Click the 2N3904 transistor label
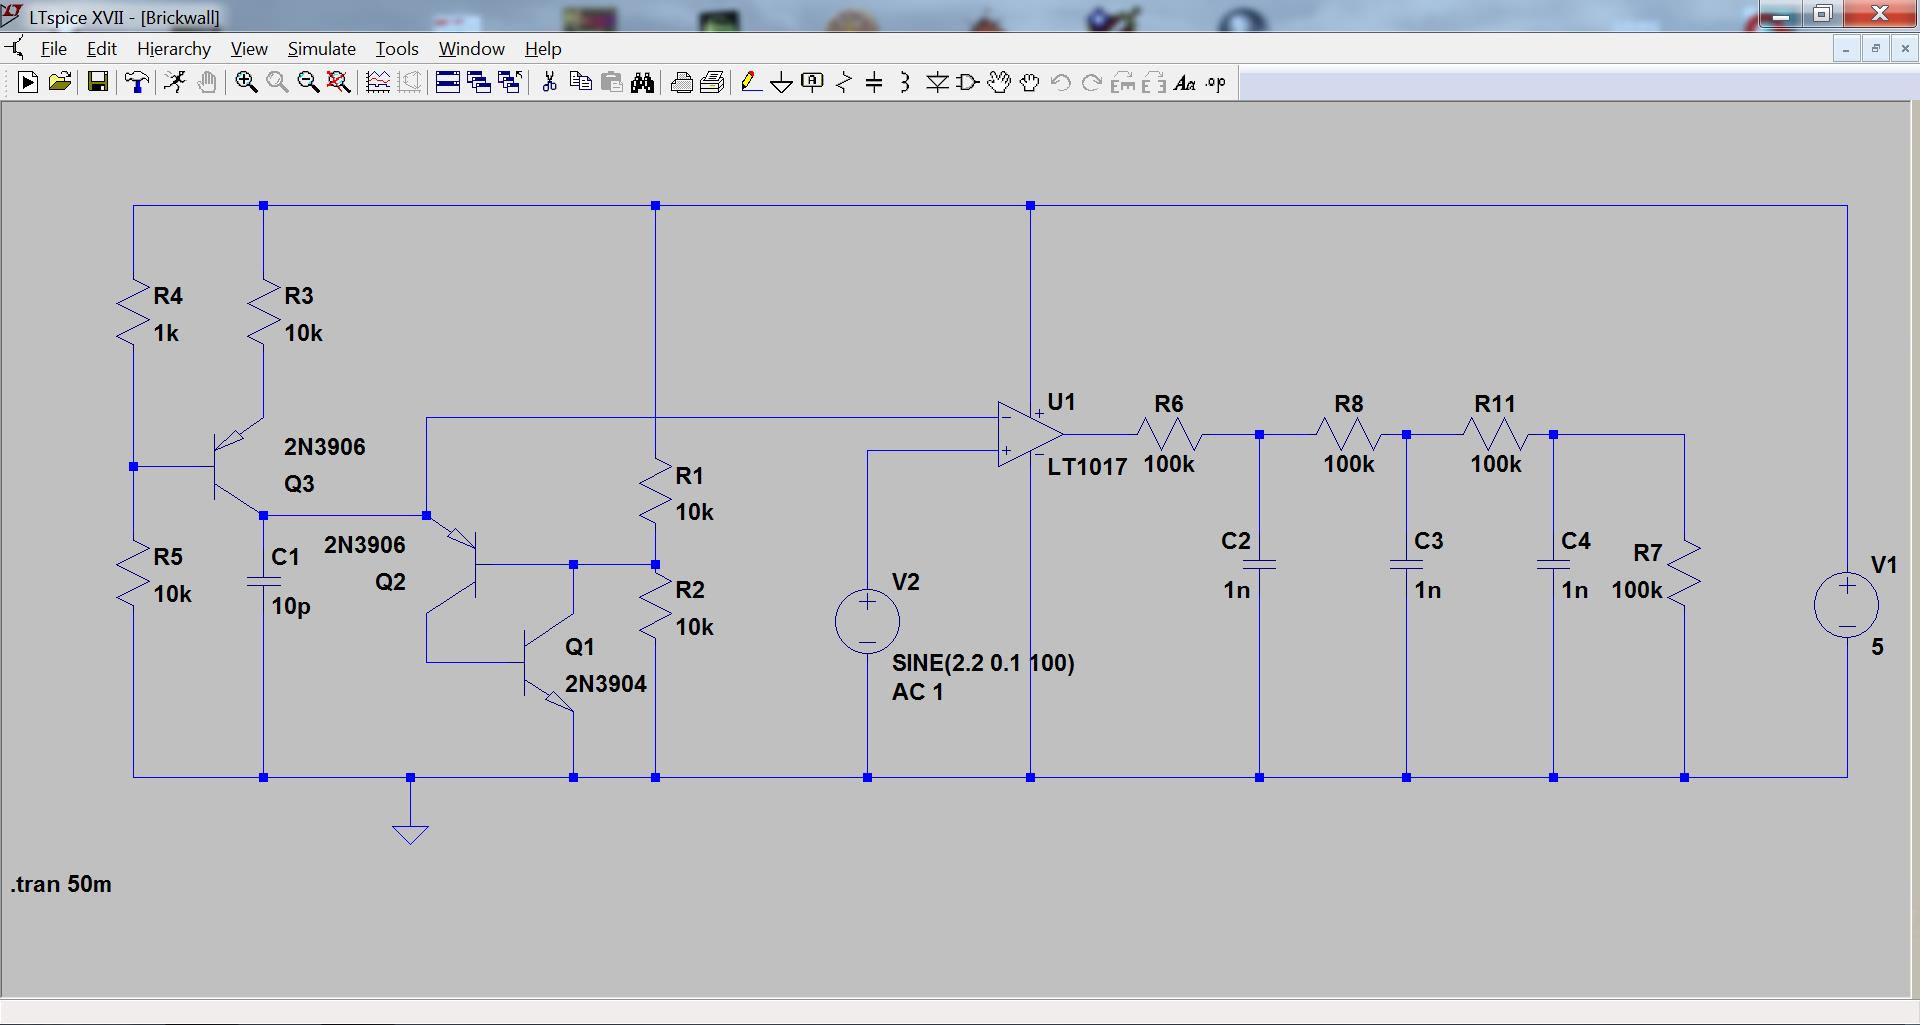Screen dimensions: 1923x1025 tap(605, 684)
